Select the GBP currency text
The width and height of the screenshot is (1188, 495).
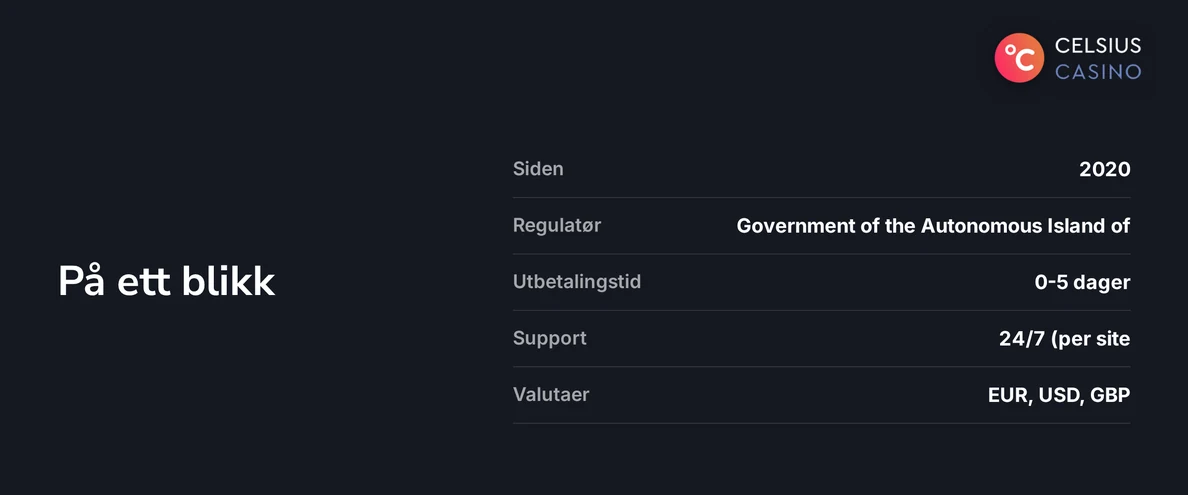pos(1111,396)
